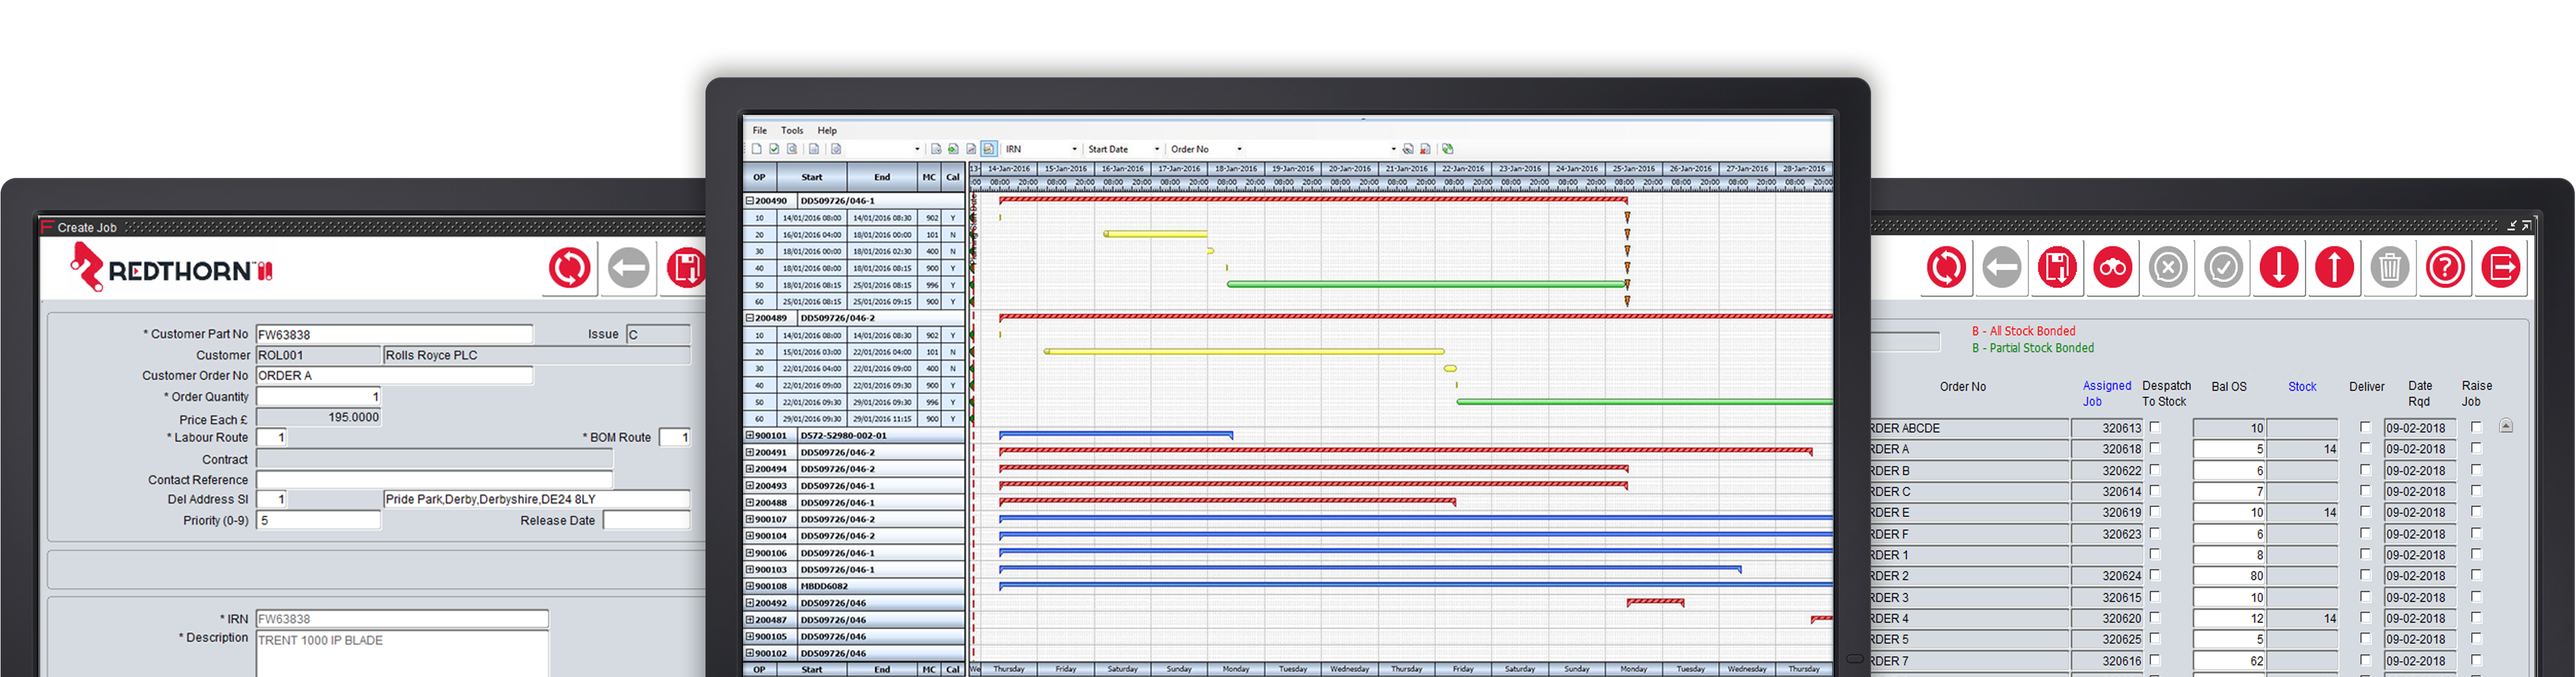Click the blue Stock column link
The height and width of the screenshot is (677, 2576).
click(x=2301, y=386)
